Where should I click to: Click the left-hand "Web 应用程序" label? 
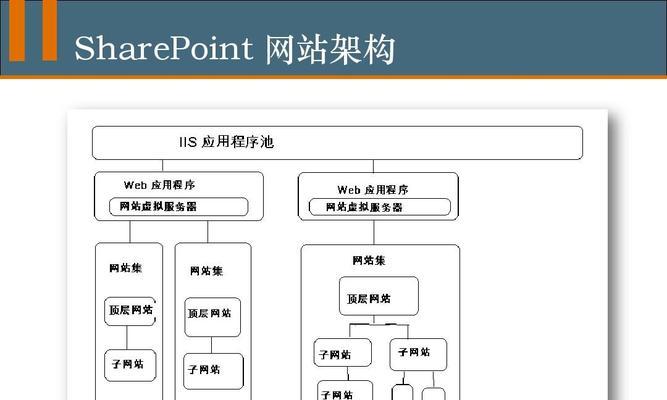pos(160,185)
